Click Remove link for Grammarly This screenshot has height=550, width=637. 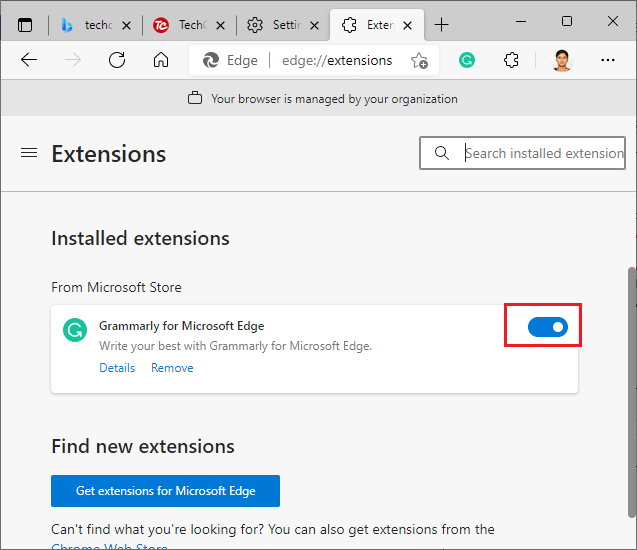click(x=172, y=368)
